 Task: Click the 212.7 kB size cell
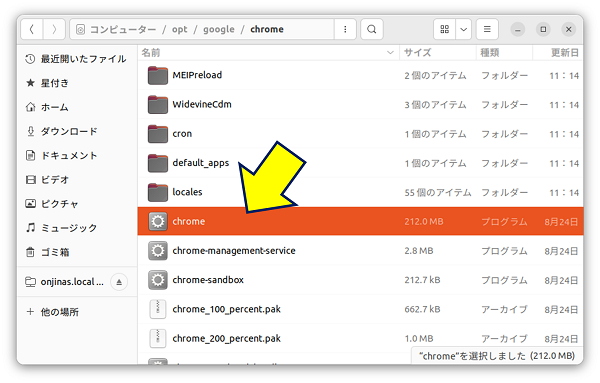[422, 280]
